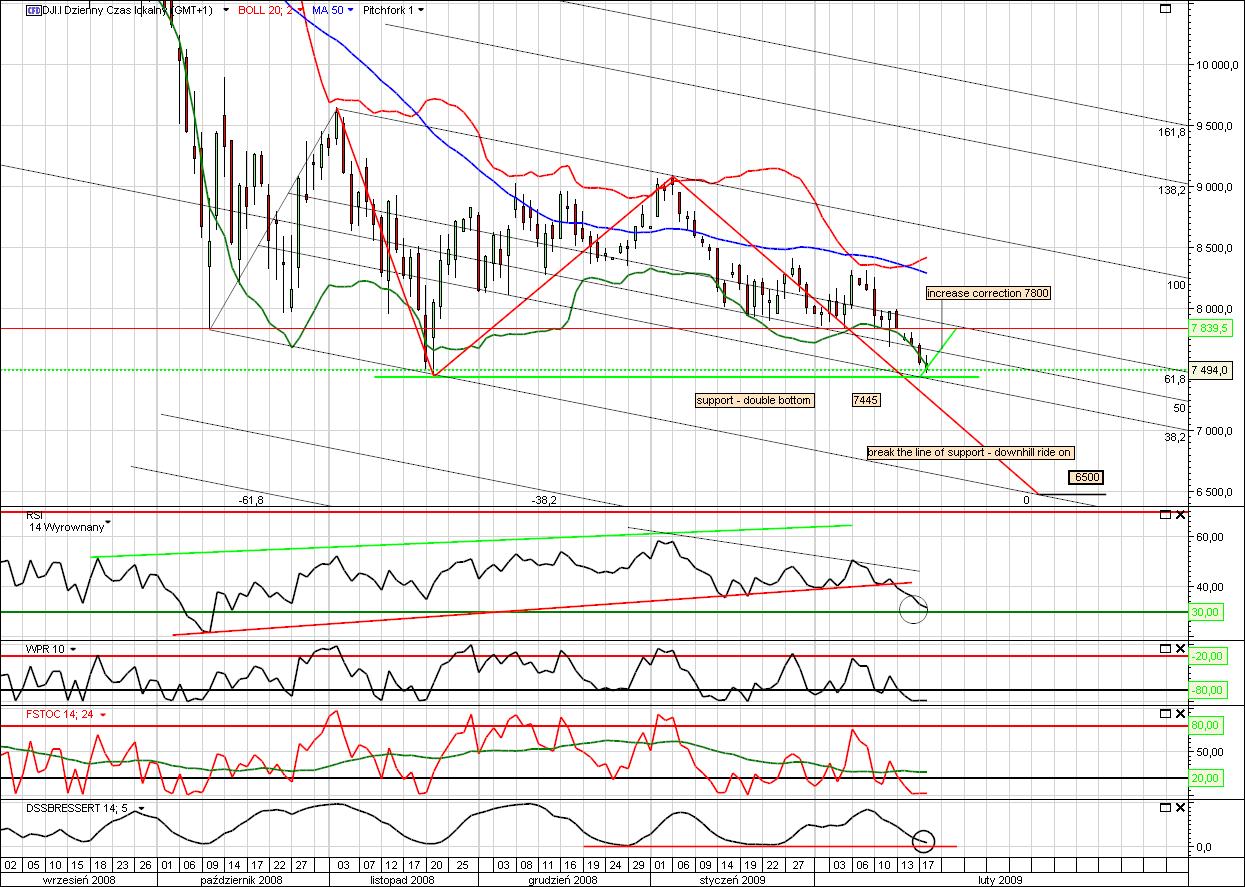The height and width of the screenshot is (887, 1245).
Task: Maximize the WPR 10 panel
Action: click(1164, 648)
